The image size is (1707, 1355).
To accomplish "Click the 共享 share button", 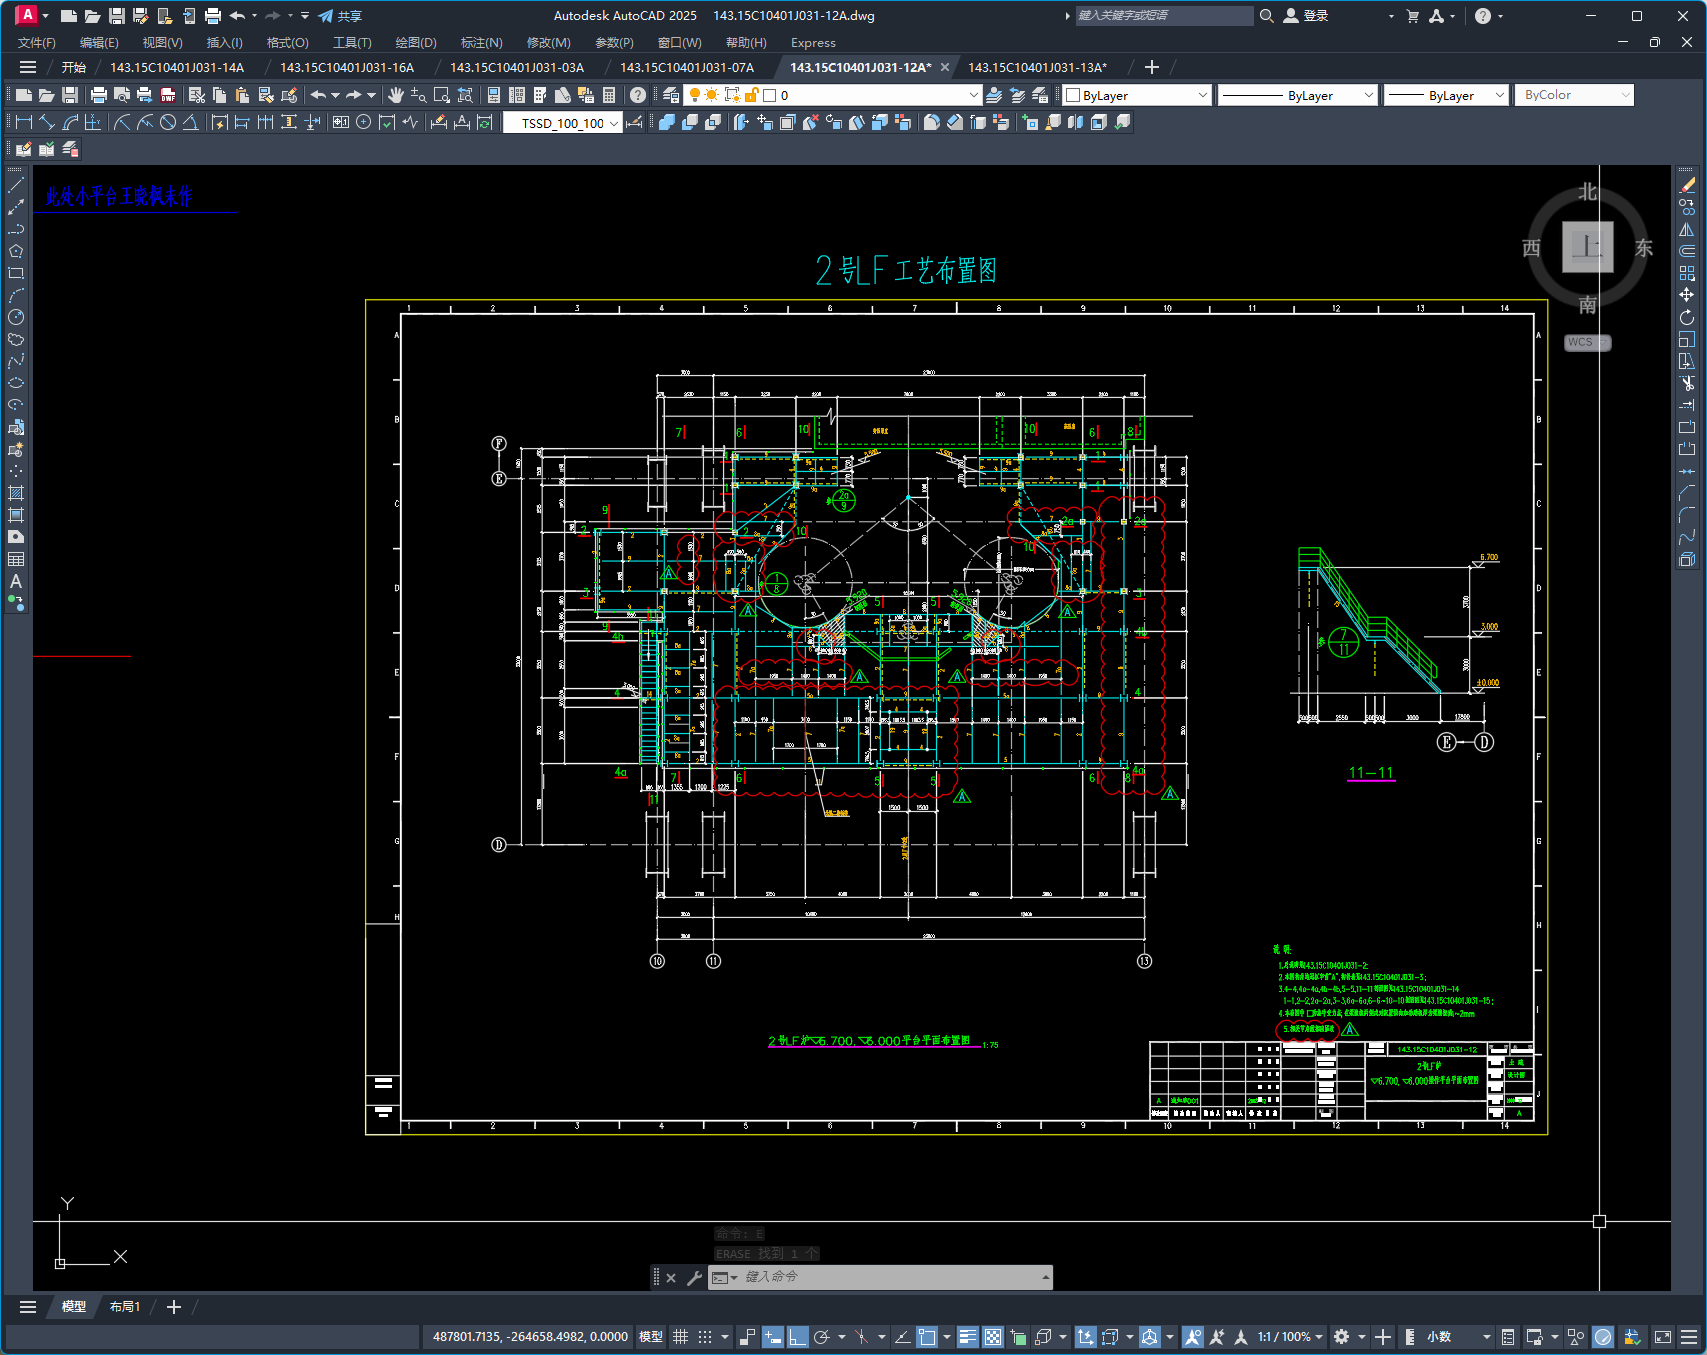I will point(340,16).
